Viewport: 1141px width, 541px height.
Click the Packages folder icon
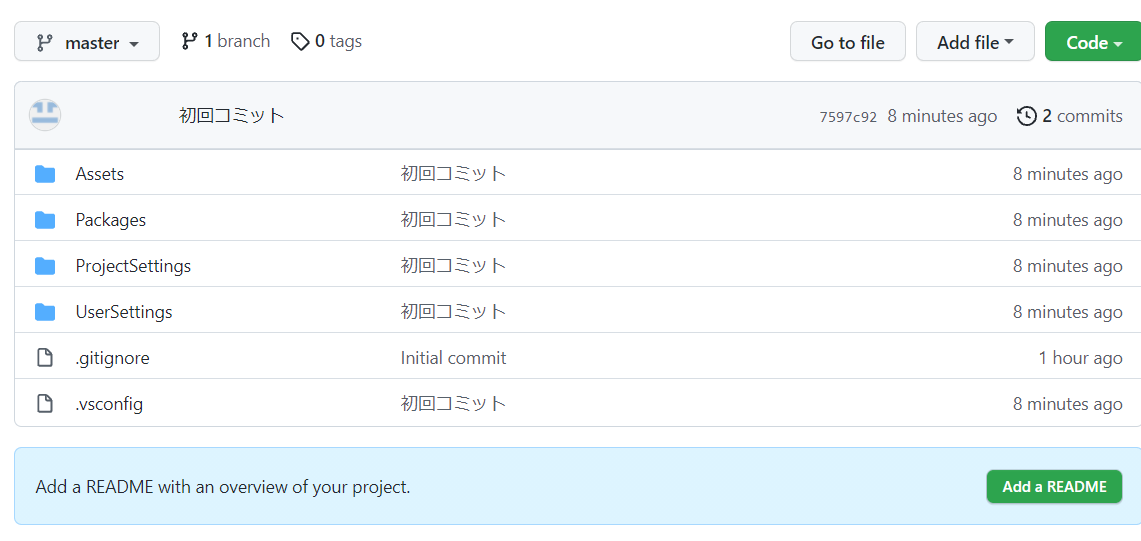(45, 220)
